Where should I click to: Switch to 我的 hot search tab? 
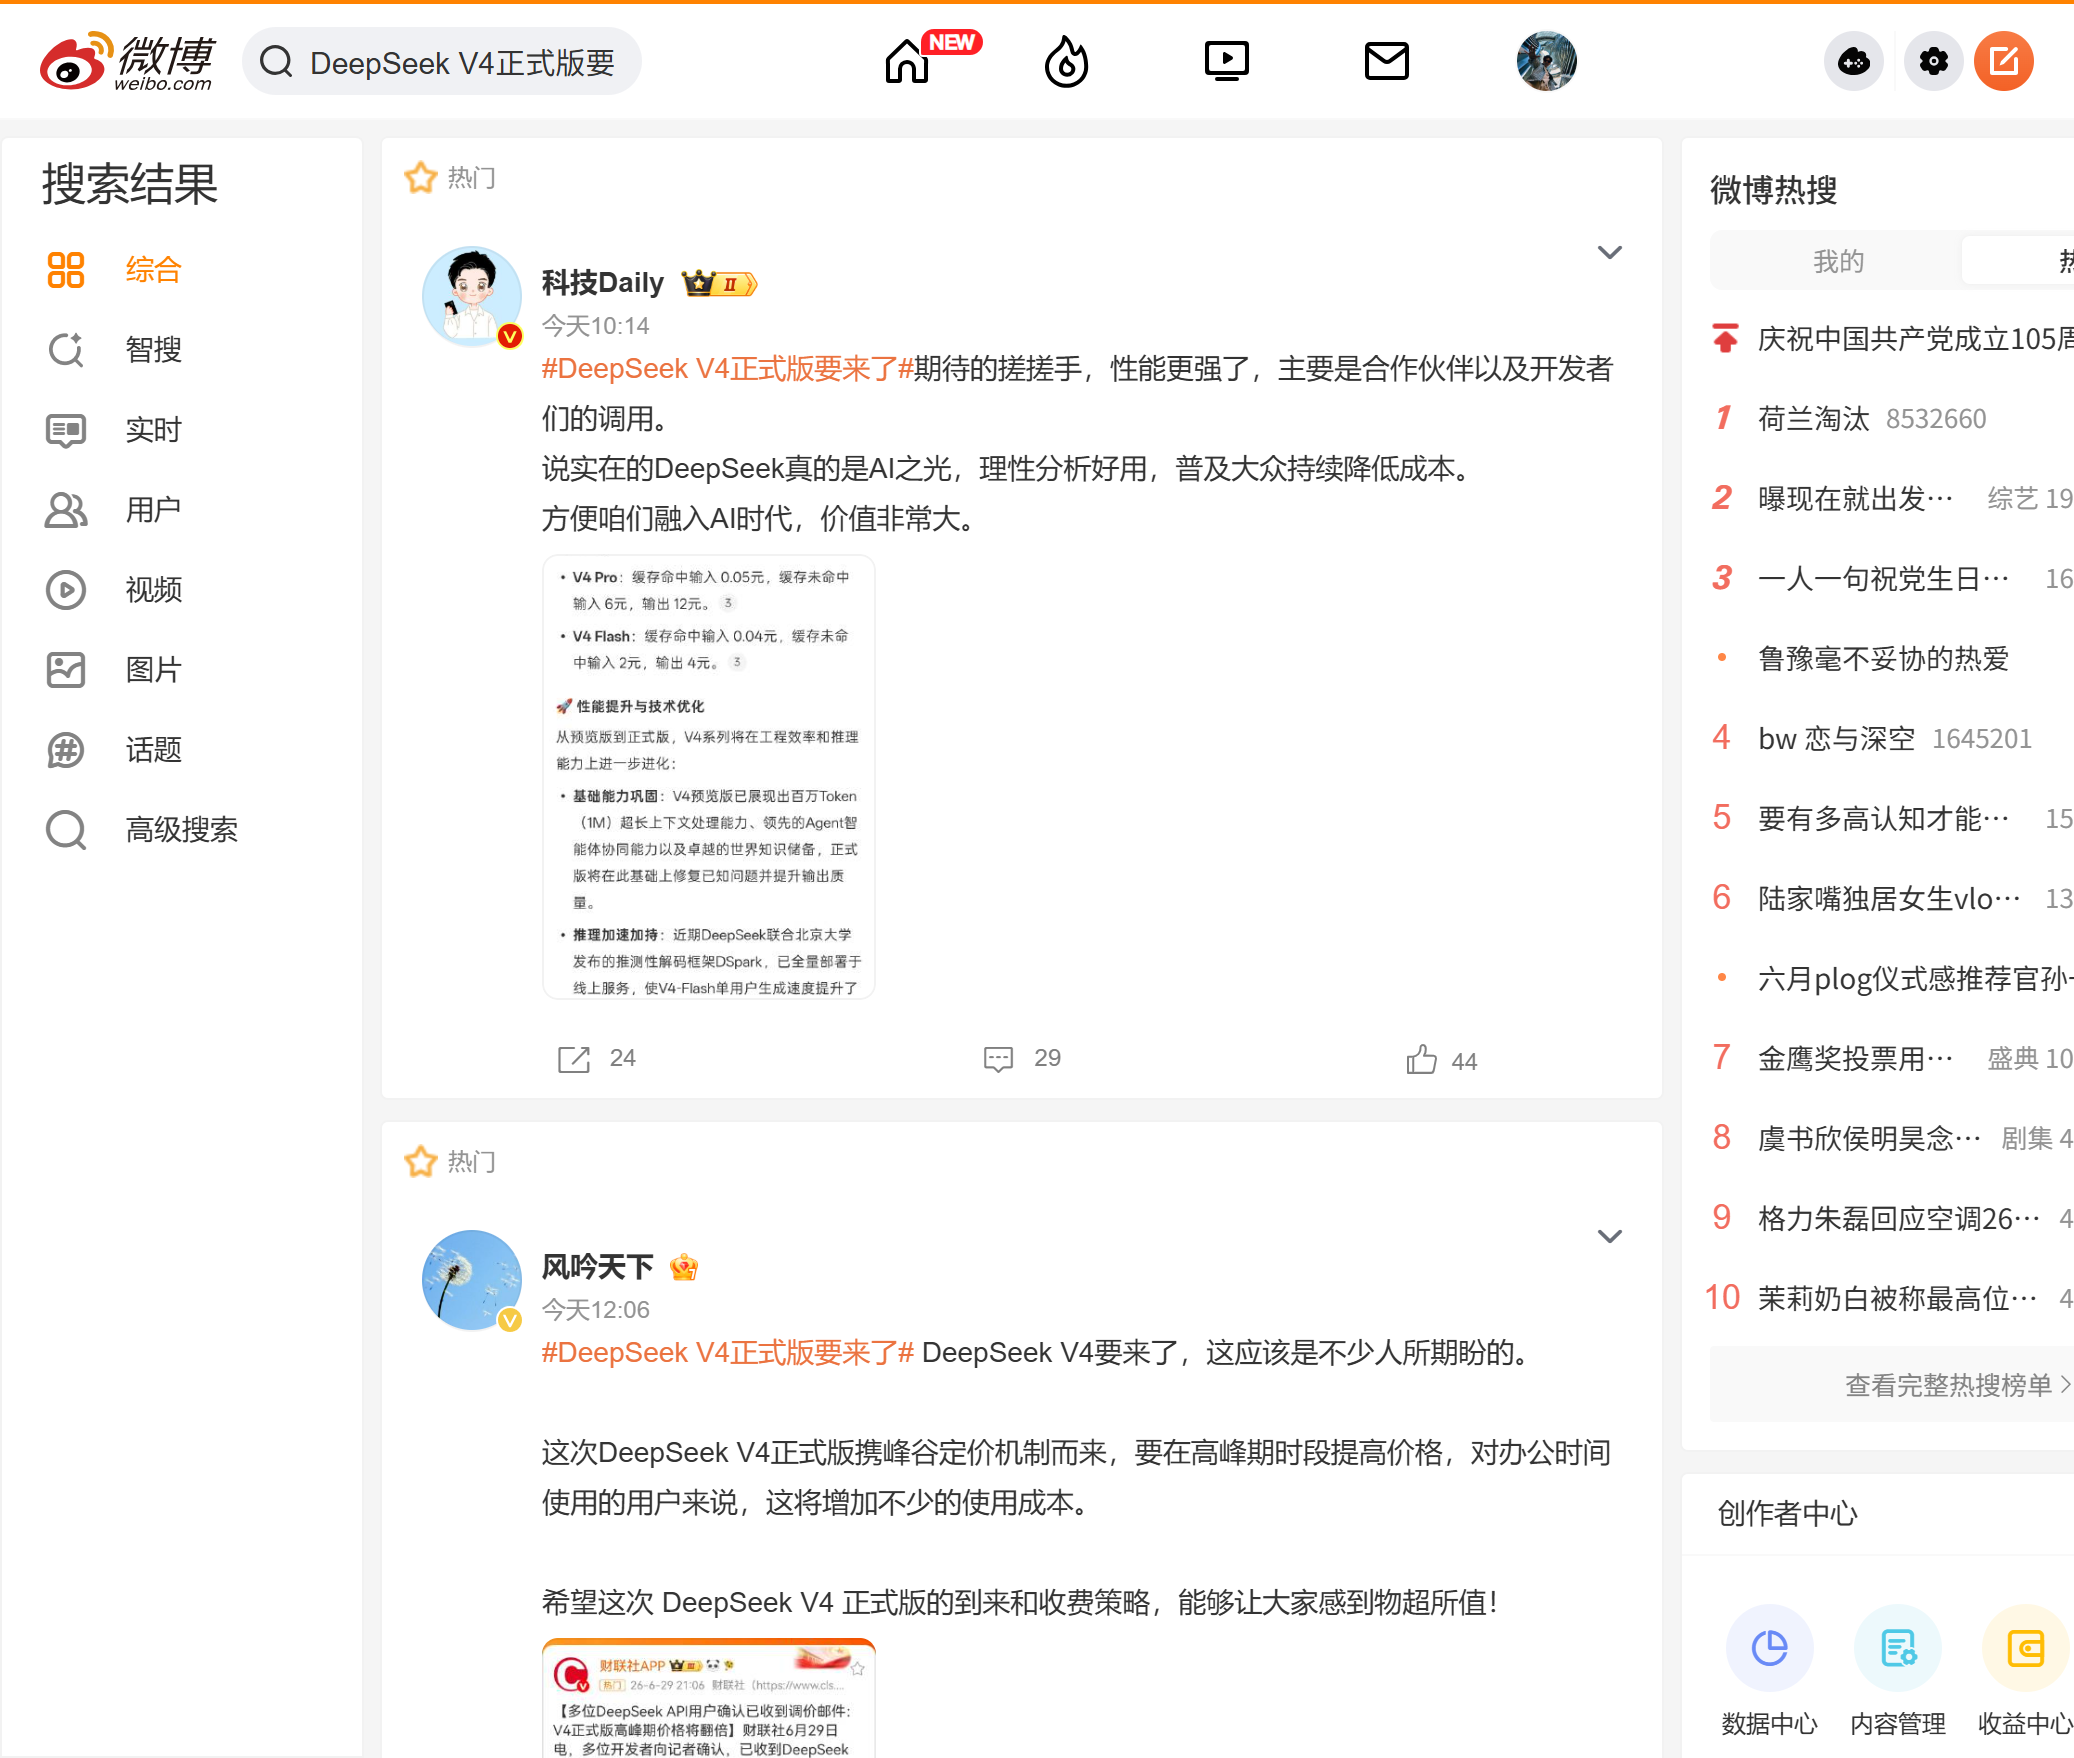(1838, 262)
